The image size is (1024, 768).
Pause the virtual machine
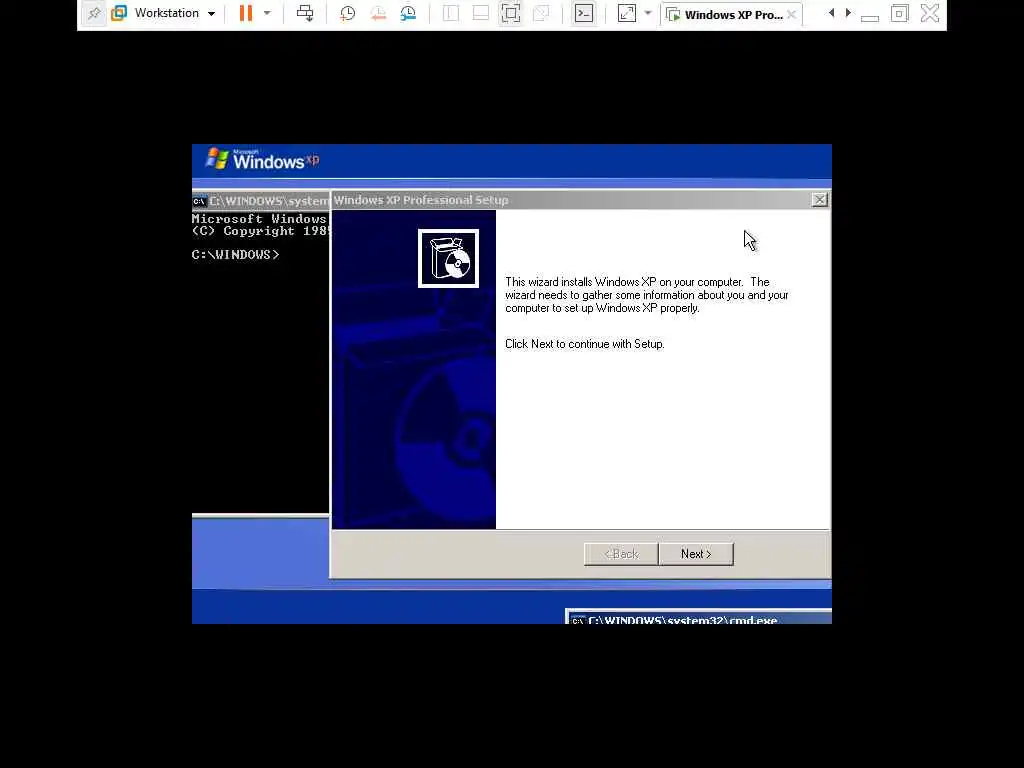coord(246,13)
